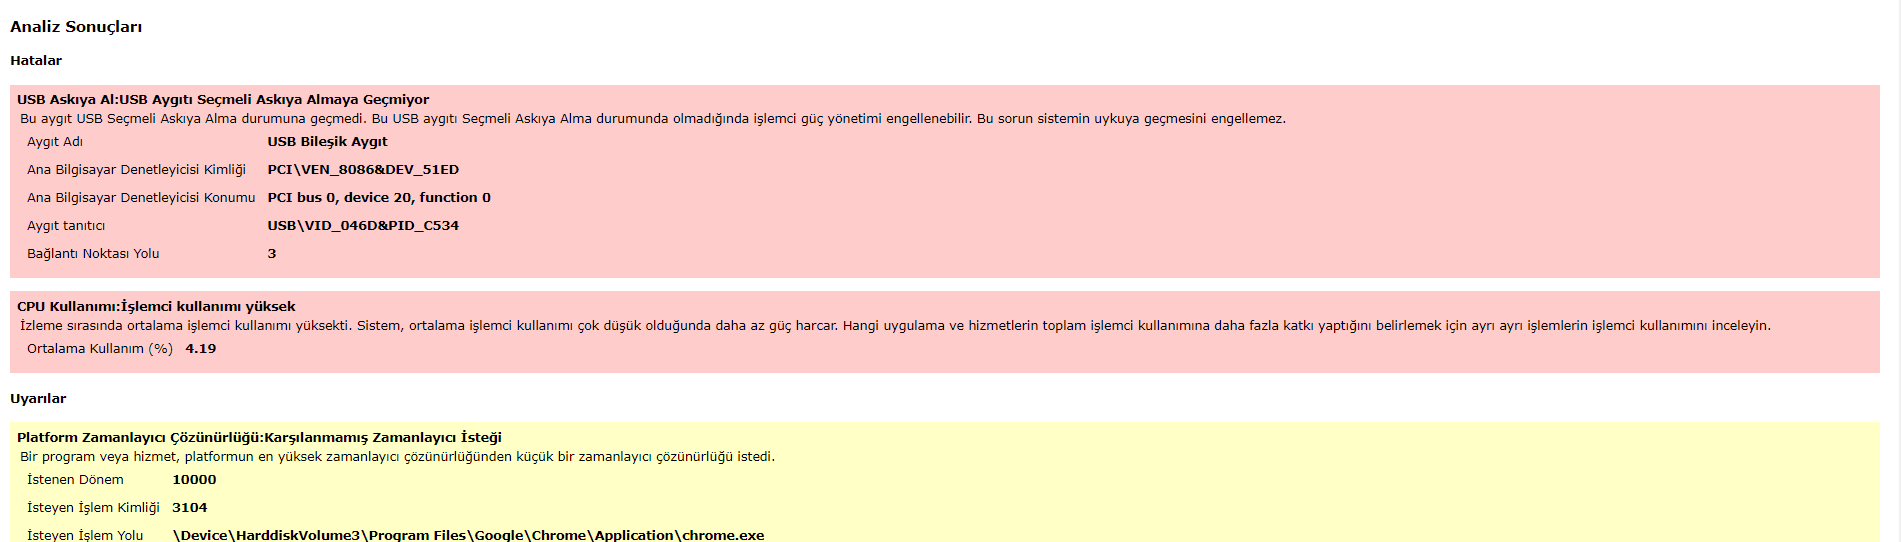The image size is (1901, 542).
Task: Select the 4.19 average usage value
Action: tap(201, 349)
